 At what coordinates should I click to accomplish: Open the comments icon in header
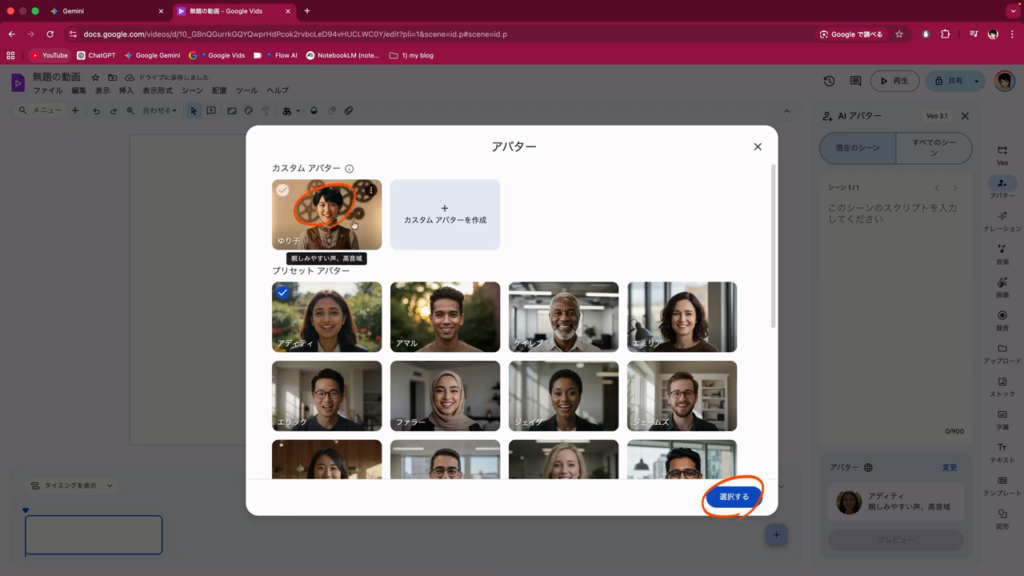pyautogui.click(x=855, y=81)
